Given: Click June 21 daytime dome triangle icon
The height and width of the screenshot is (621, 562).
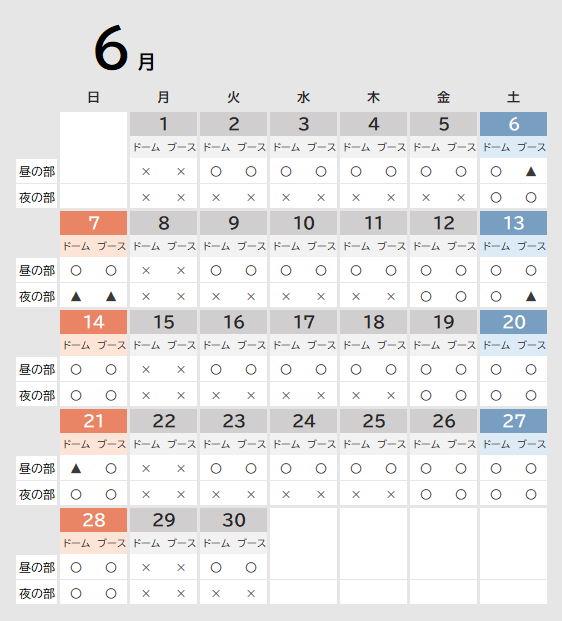Looking at the screenshot, I should pyautogui.click(x=76, y=469).
